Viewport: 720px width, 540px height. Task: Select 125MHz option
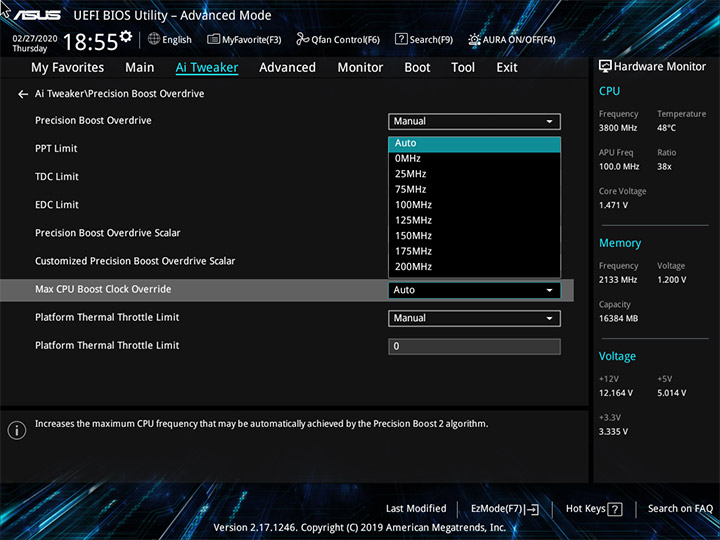click(474, 220)
